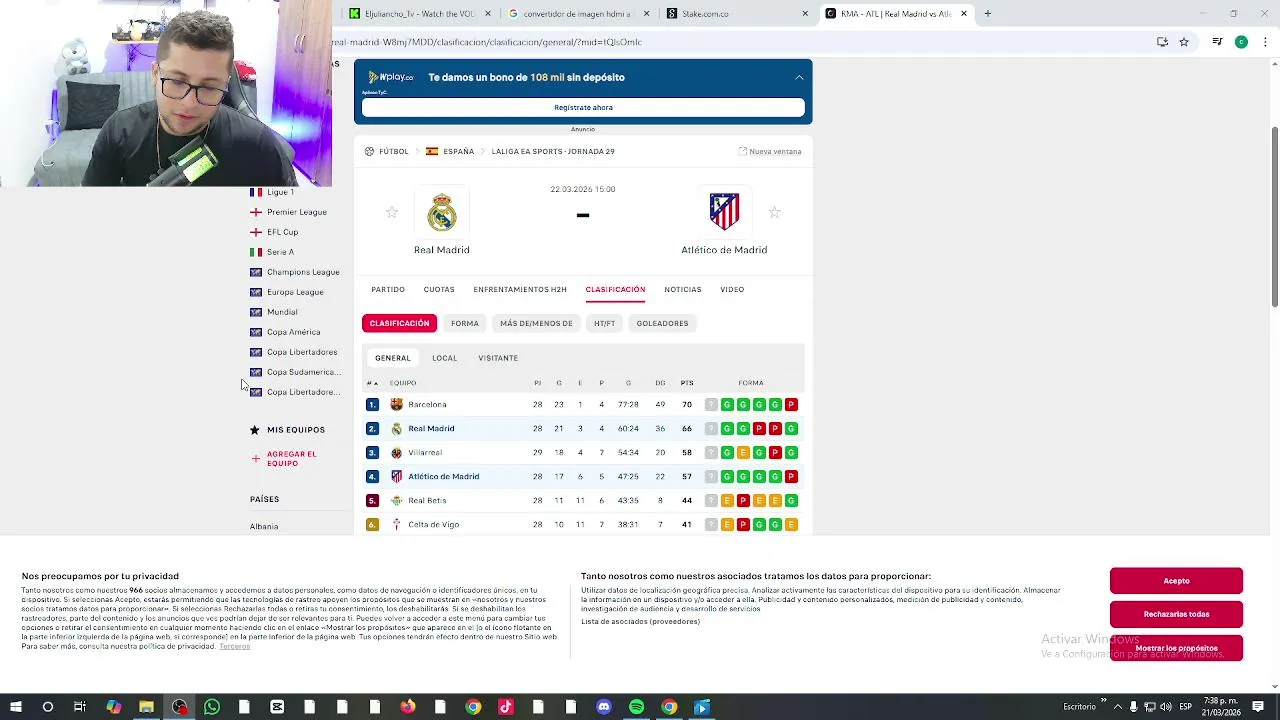Viewport: 1280px width, 720px height.
Task: Switch standings to LOCAL
Action: pyautogui.click(x=444, y=358)
